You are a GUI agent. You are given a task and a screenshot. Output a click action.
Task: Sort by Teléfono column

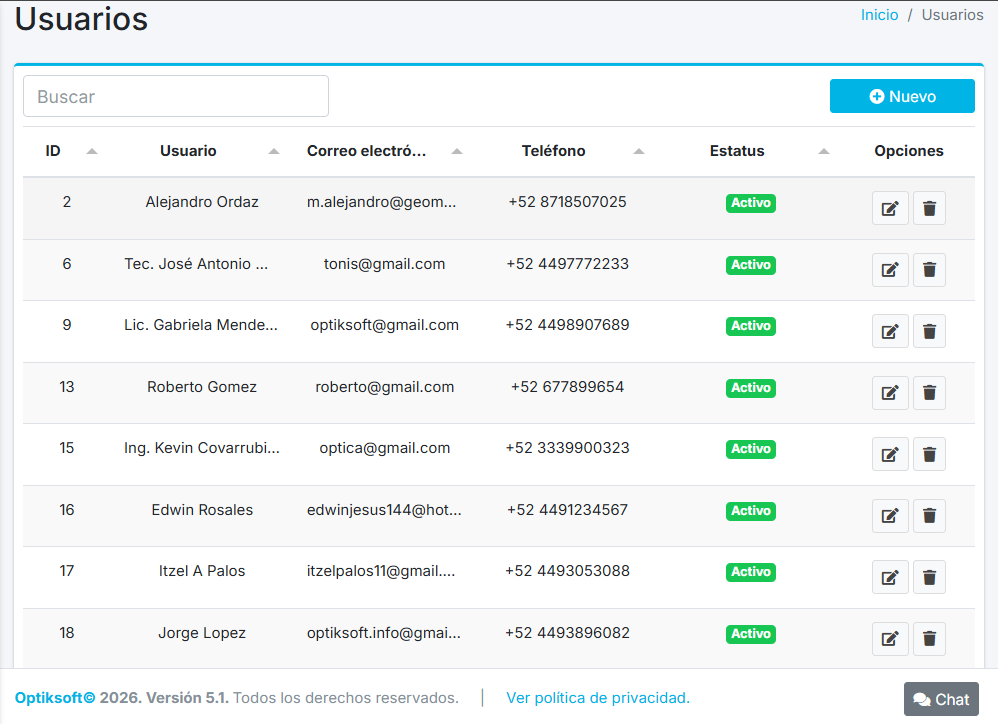tap(638, 152)
